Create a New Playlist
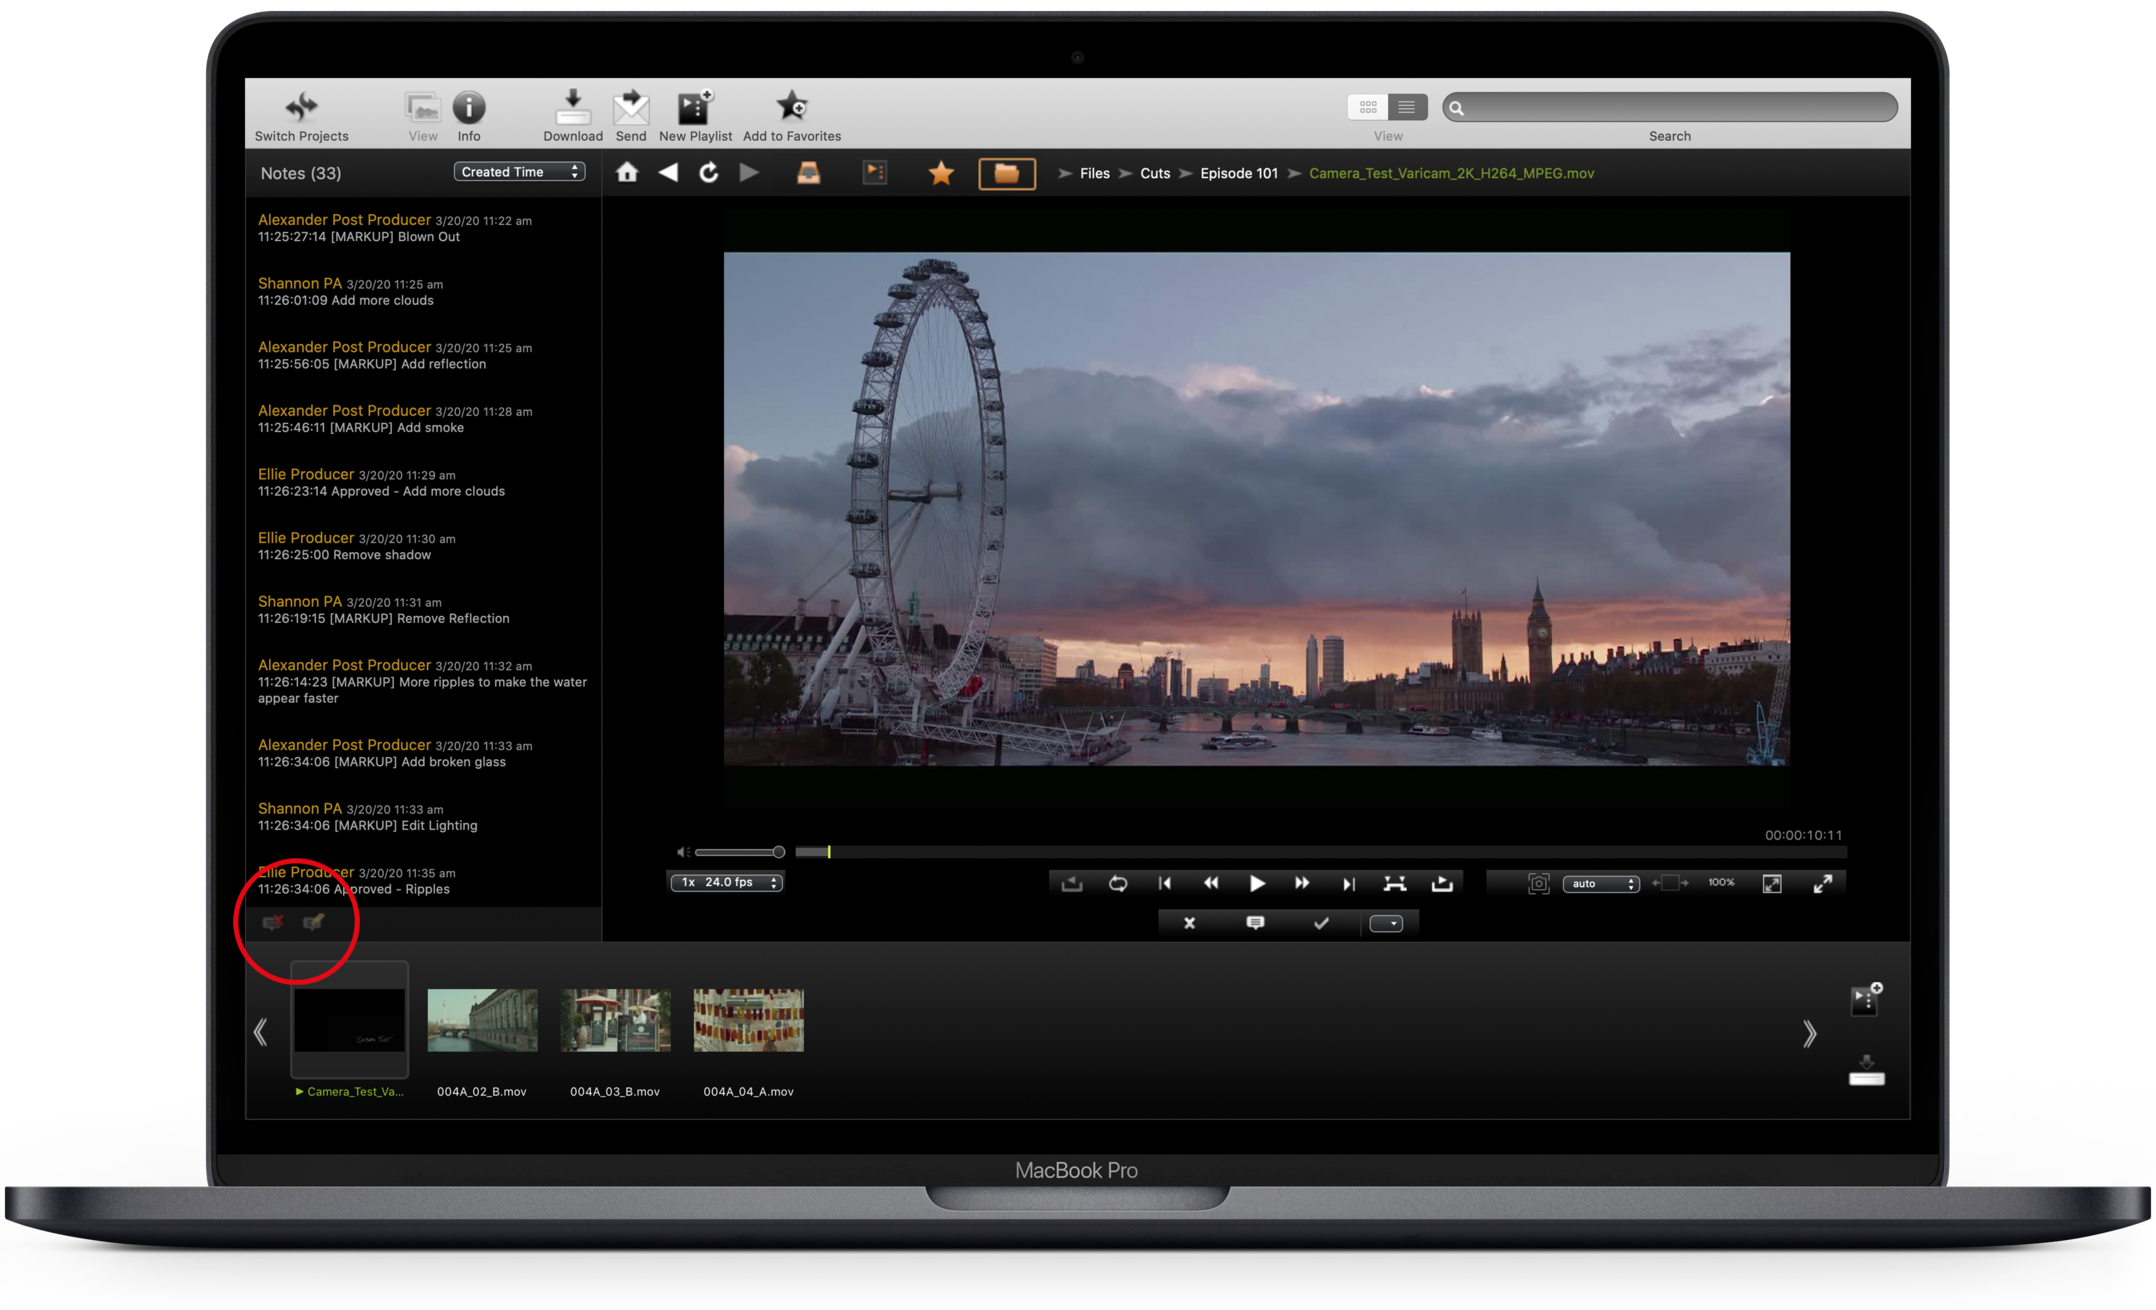Image resolution: width=2156 pixels, height=1310 pixels. (x=694, y=107)
